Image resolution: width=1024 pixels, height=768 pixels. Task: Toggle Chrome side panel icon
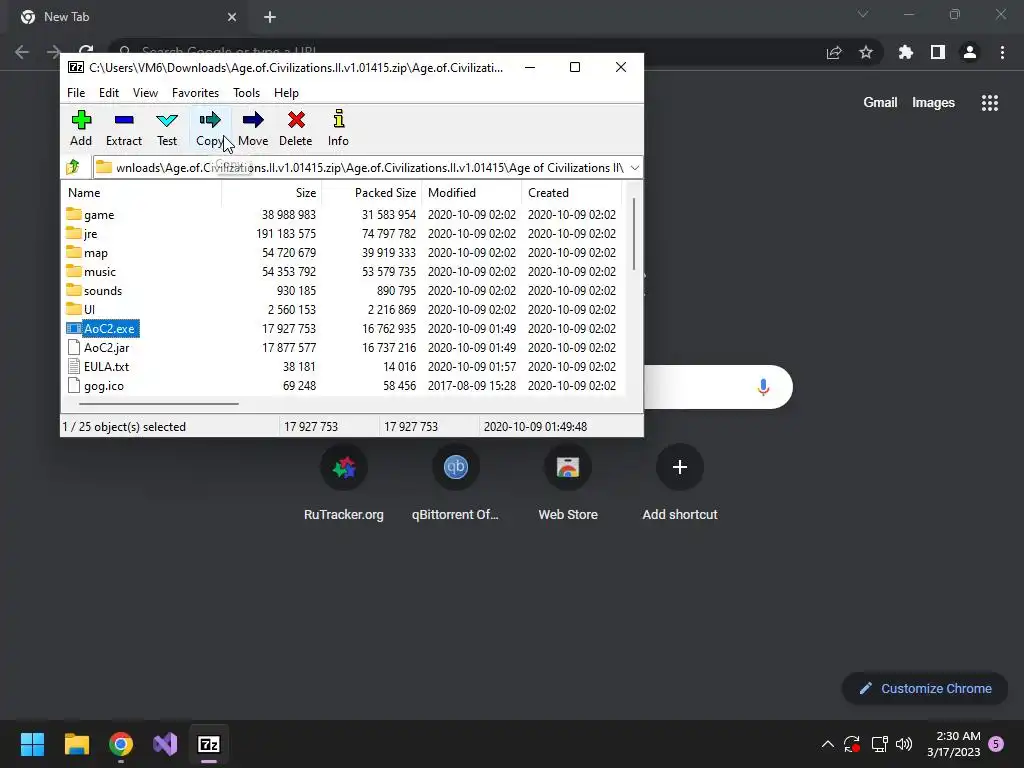click(x=938, y=52)
